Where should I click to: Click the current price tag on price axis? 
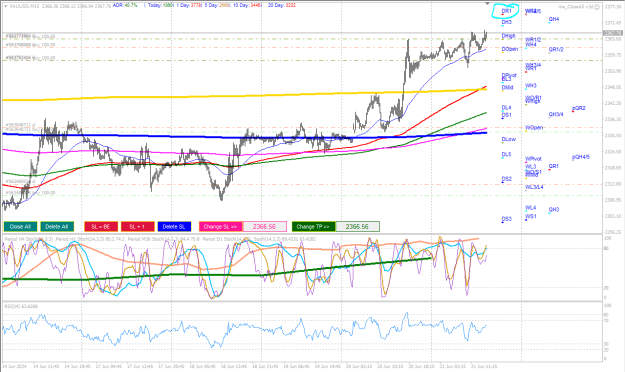(x=613, y=33)
